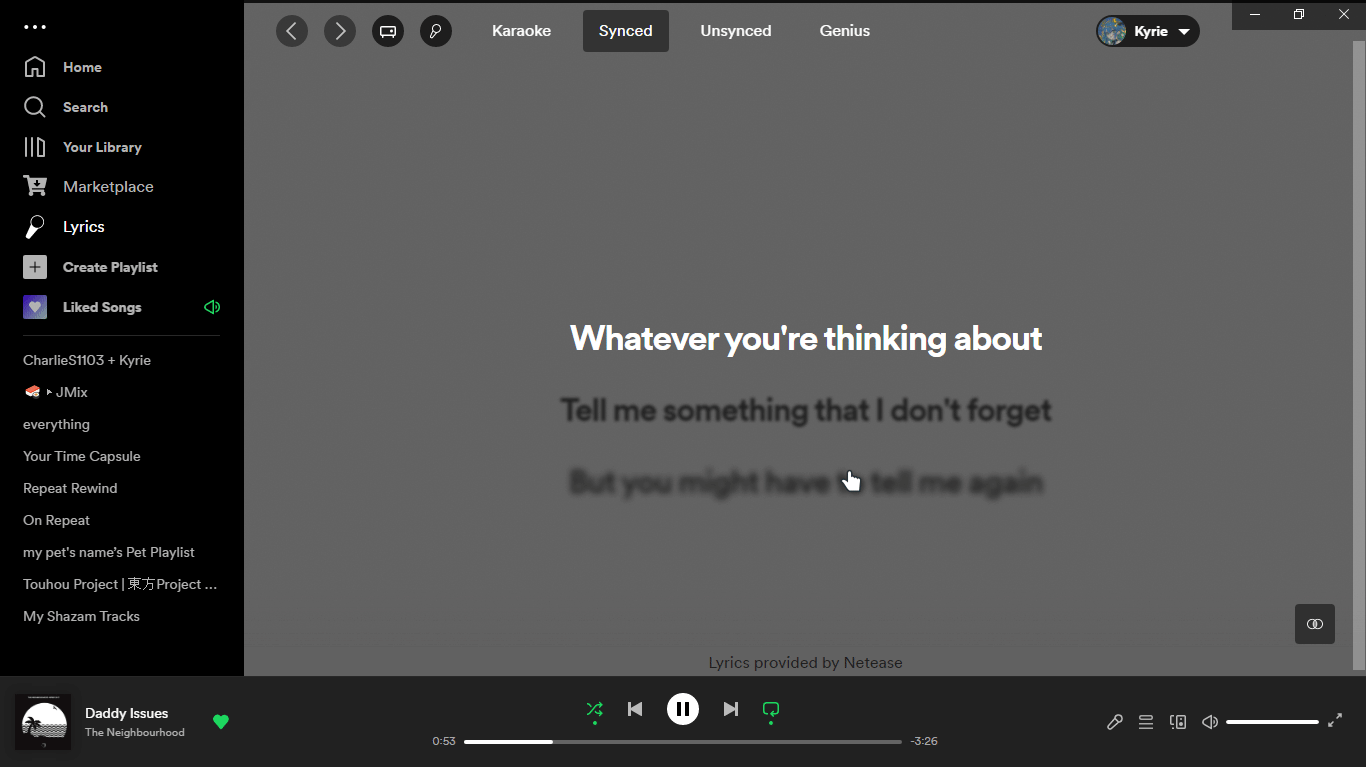Open the Genius lyrics tab
This screenshot has width=1366, height=767.
(844, 31)
